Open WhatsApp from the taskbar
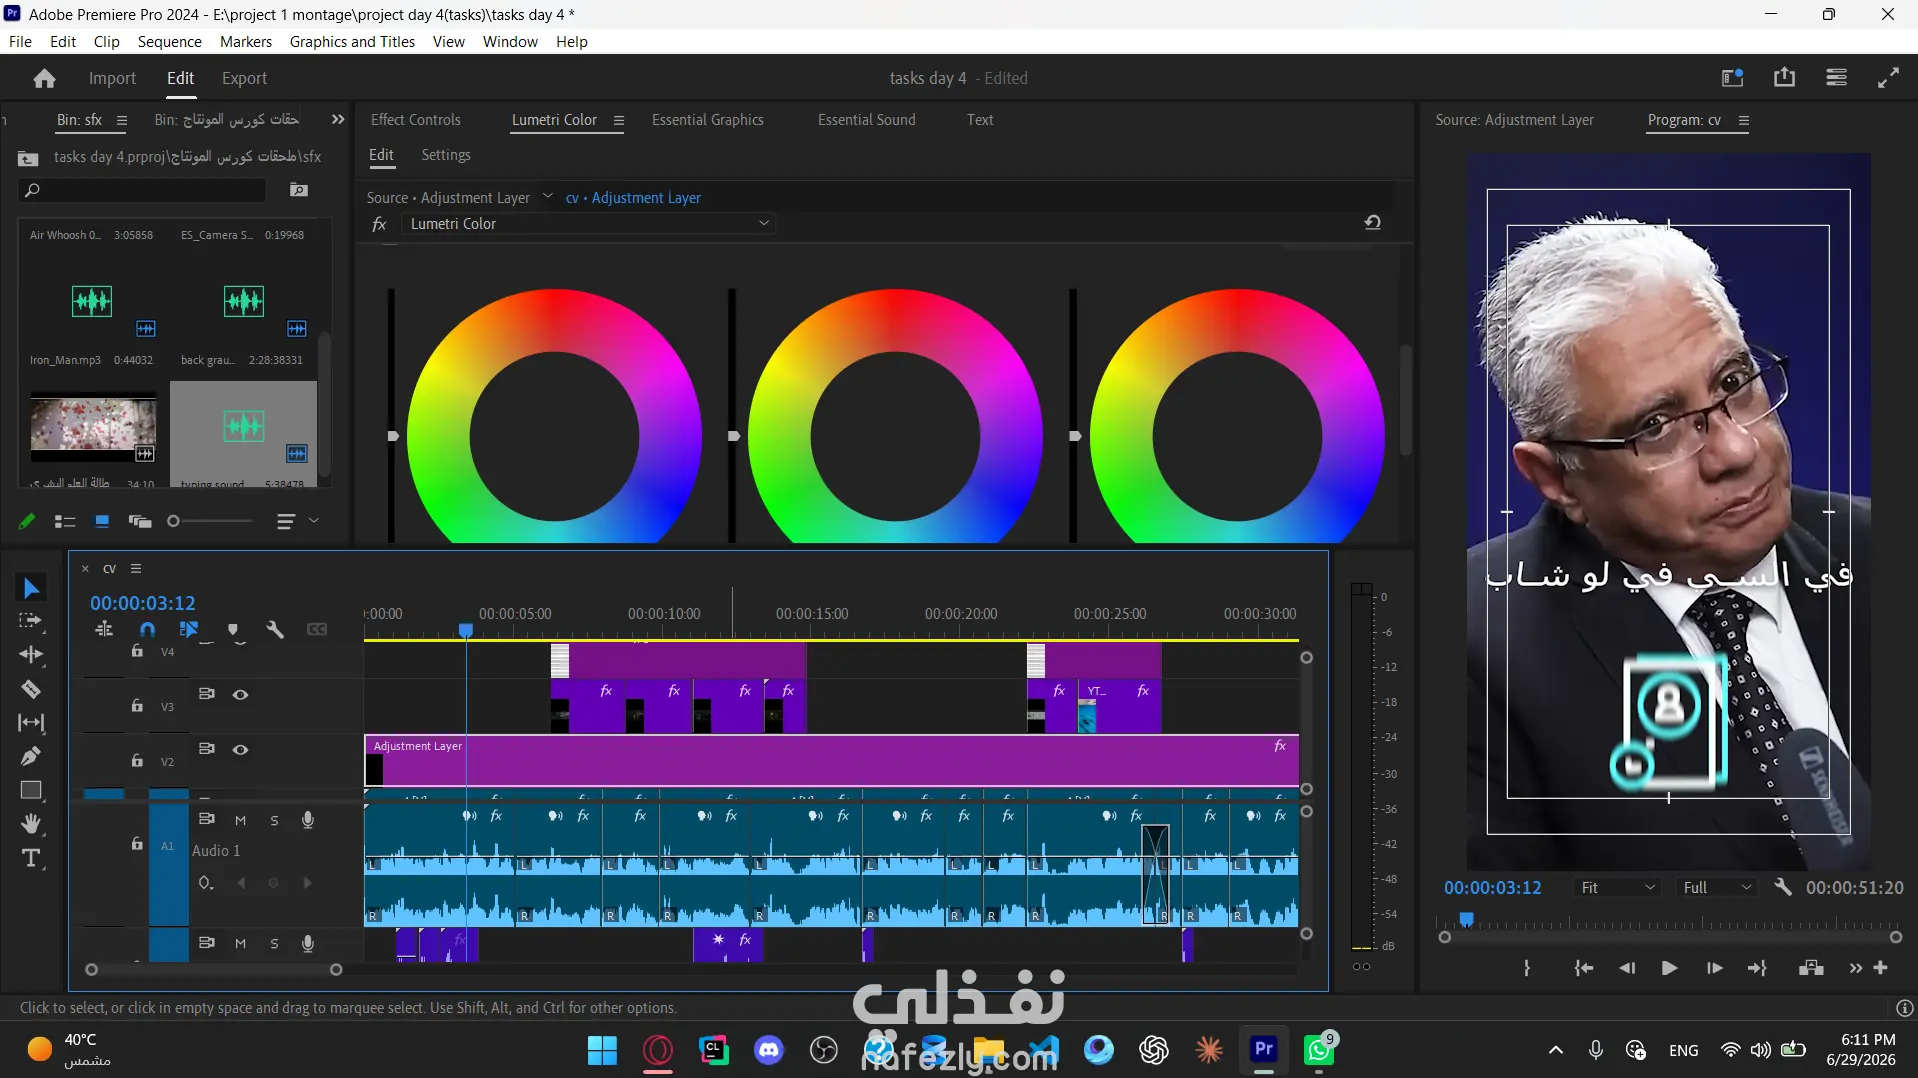This screenshot has width=1918, height=1078. 1320,1050
